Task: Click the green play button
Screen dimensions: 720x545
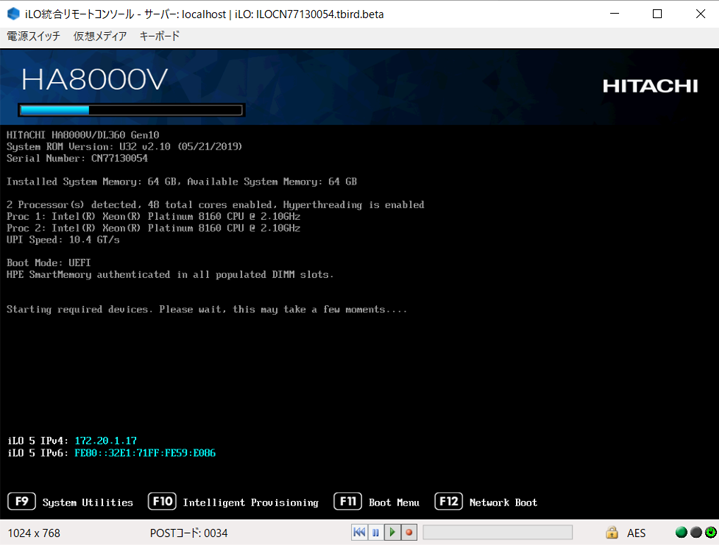Action: [x=392, y=533]
